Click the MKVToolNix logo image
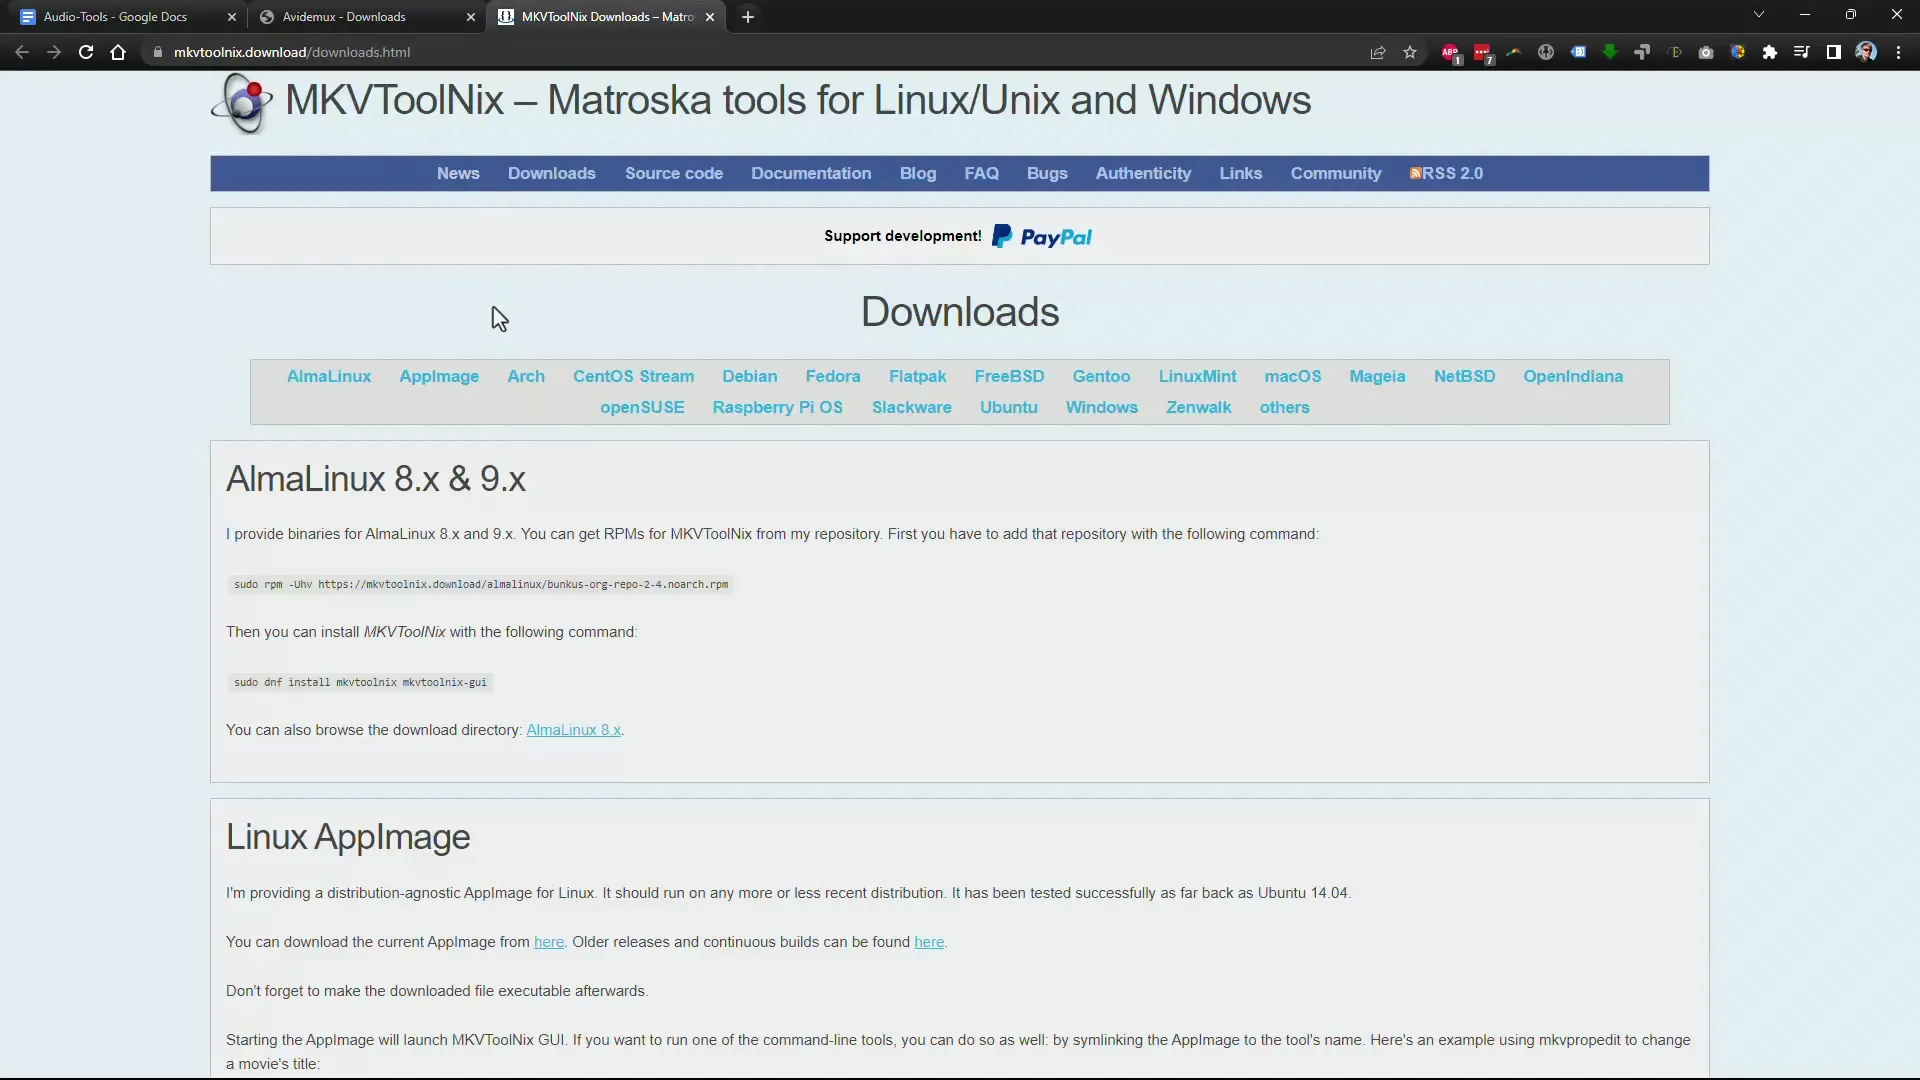Screen dimensions: 1920x1080 tap(242, 103)
